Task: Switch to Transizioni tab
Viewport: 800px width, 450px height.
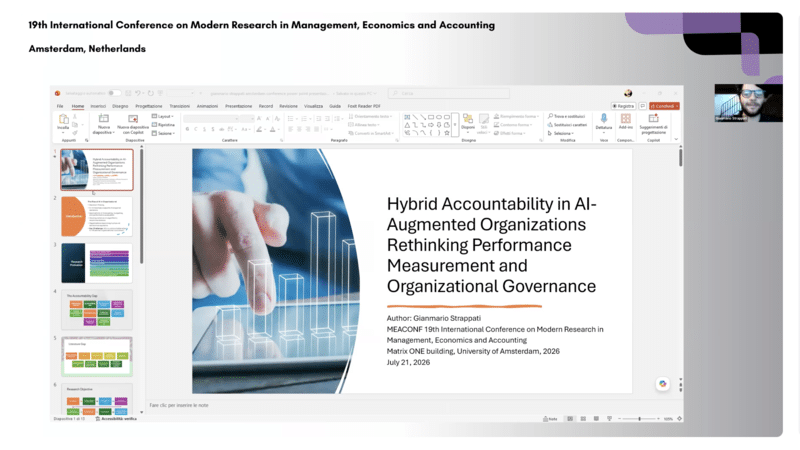Action: (180, 106)
